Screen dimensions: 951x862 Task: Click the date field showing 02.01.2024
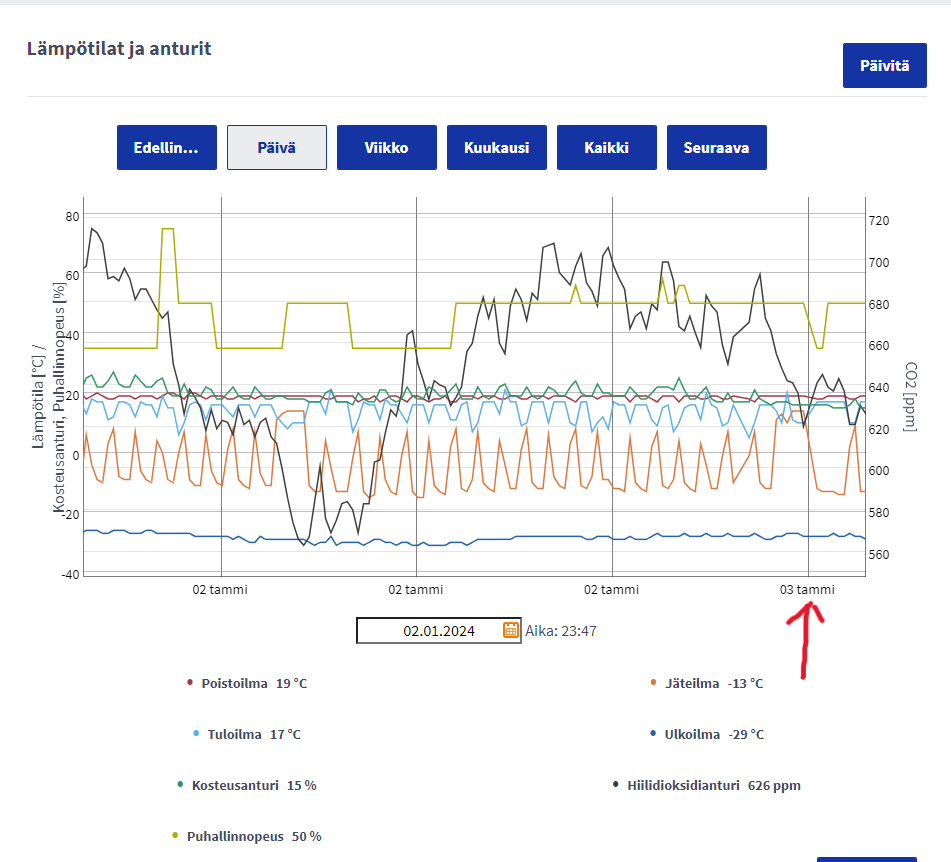430,631
